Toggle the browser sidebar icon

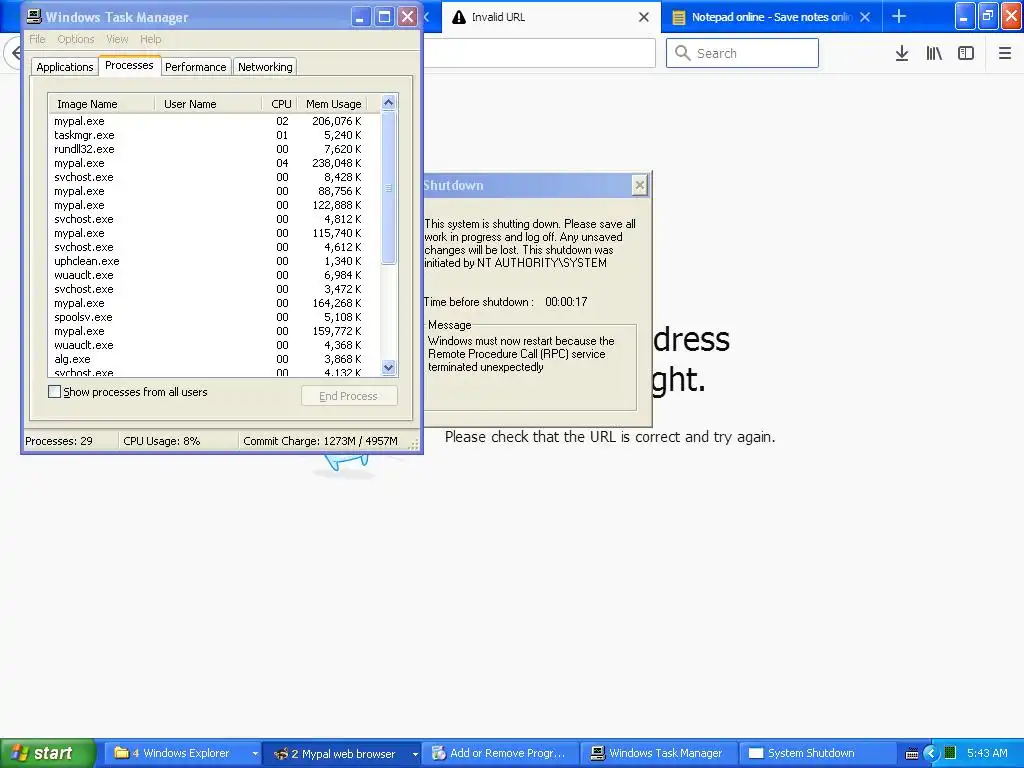[966, 54]
